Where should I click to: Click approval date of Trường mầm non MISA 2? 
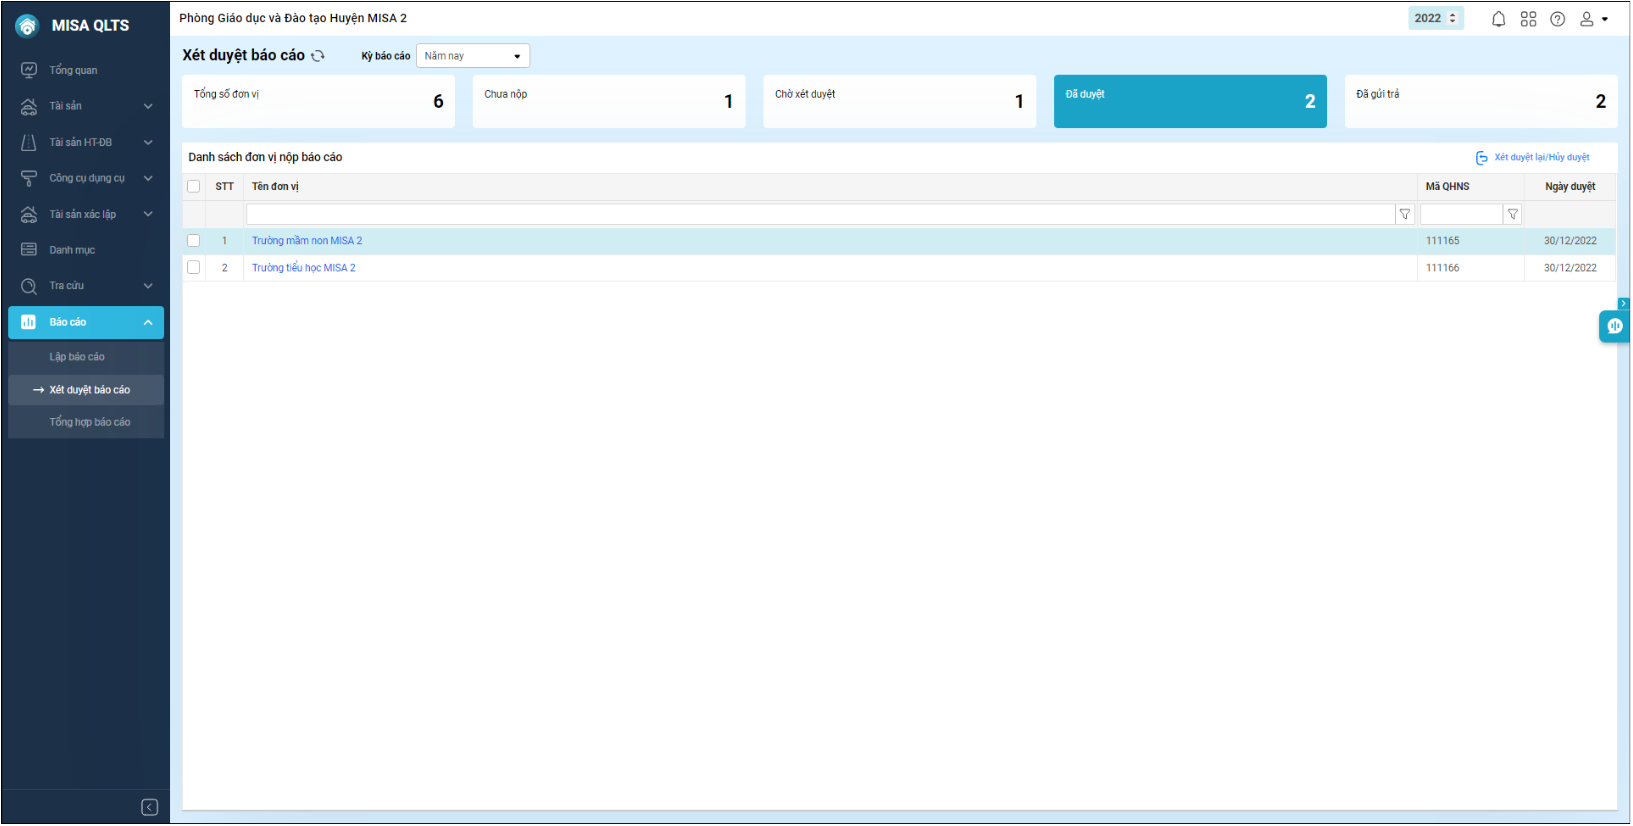(1570, 241)
